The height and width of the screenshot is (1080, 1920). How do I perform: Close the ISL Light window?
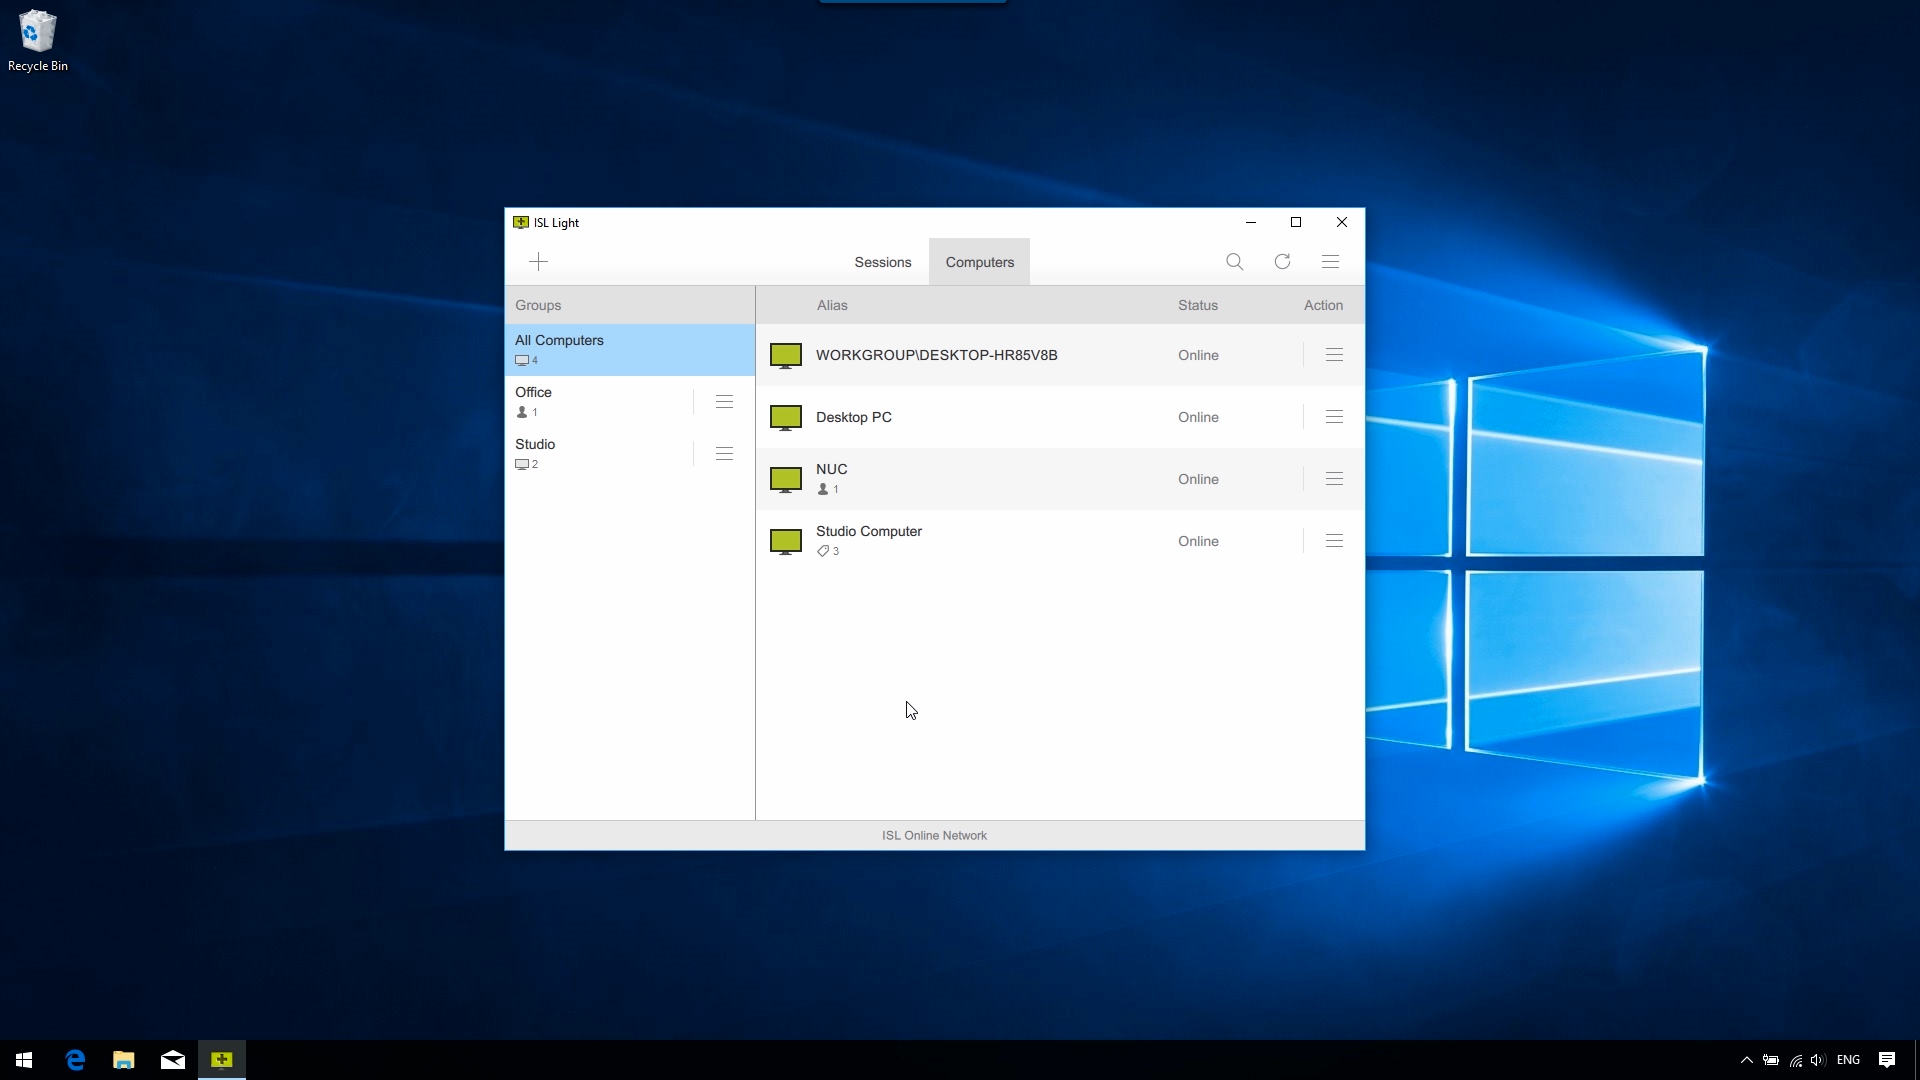pos(1342,222)
